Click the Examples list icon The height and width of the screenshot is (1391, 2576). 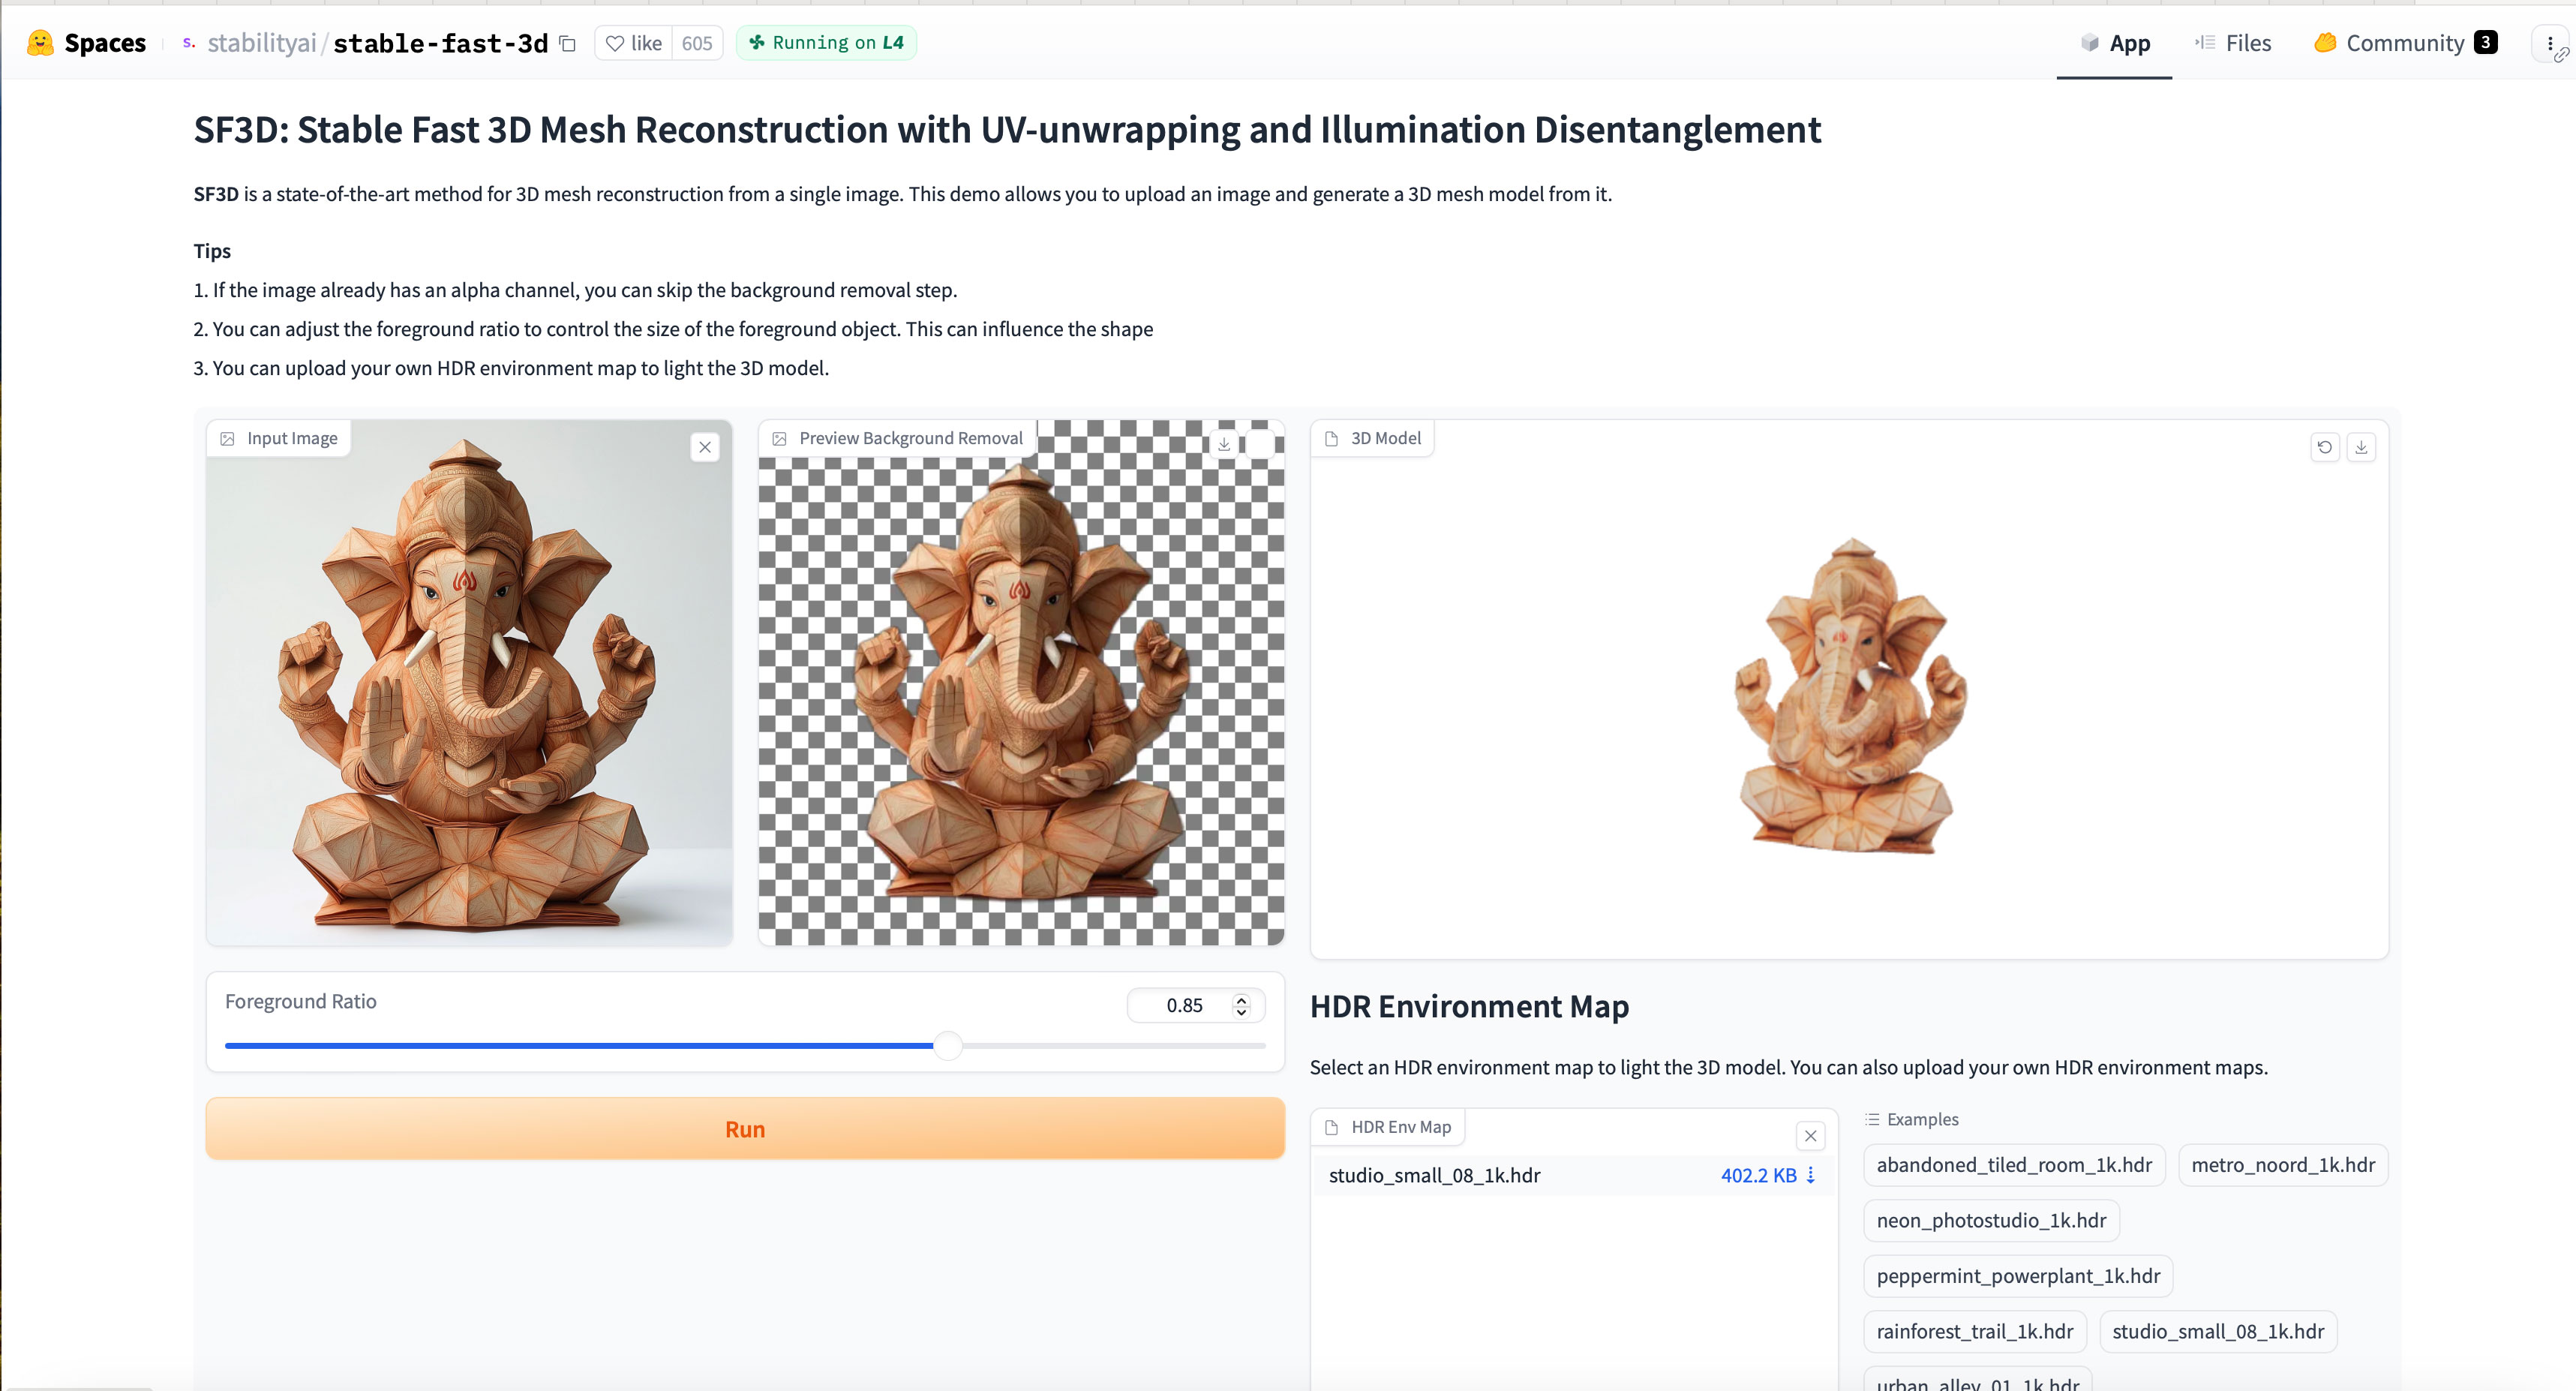coord(1872,1119)
